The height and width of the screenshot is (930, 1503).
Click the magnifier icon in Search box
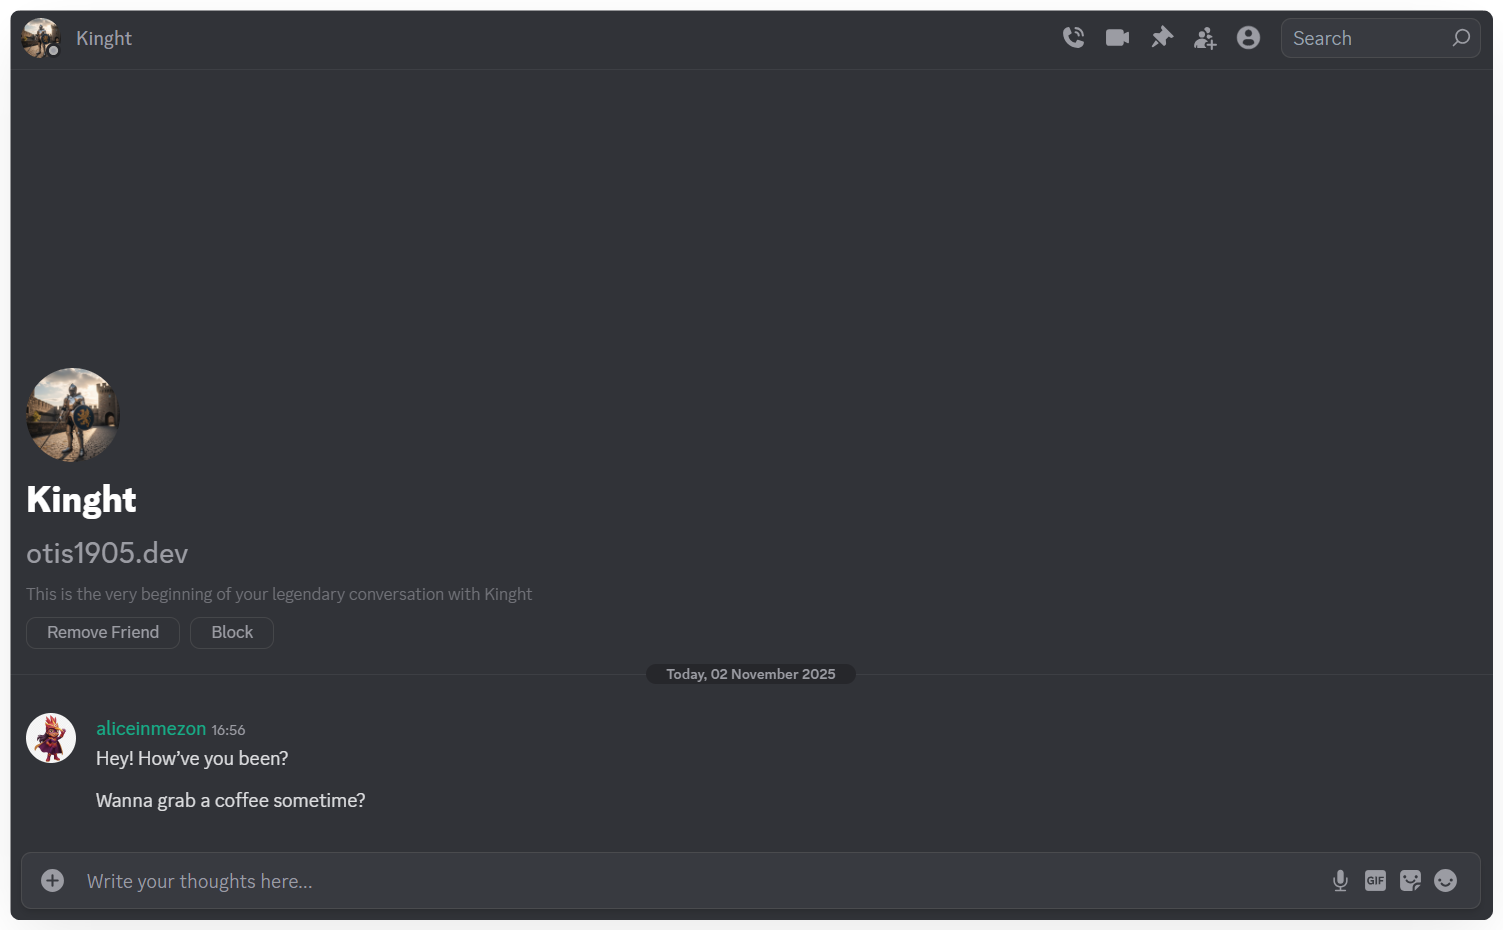click(x=1461, y=38)
